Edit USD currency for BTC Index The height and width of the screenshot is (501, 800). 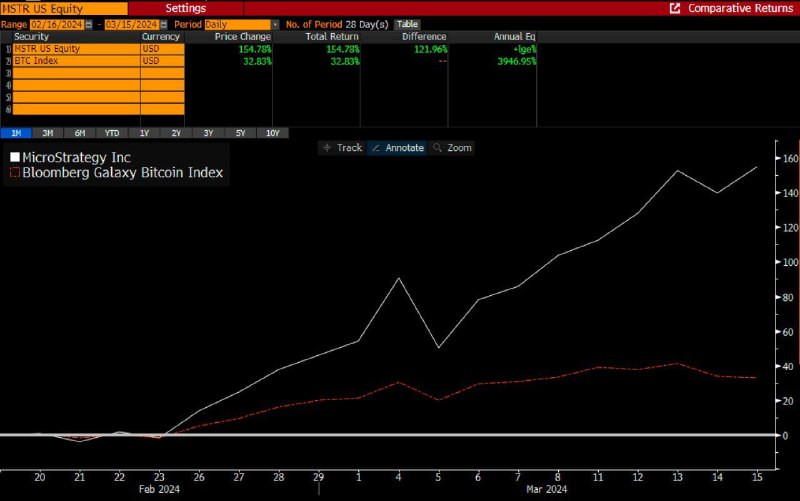pos(162,61)
